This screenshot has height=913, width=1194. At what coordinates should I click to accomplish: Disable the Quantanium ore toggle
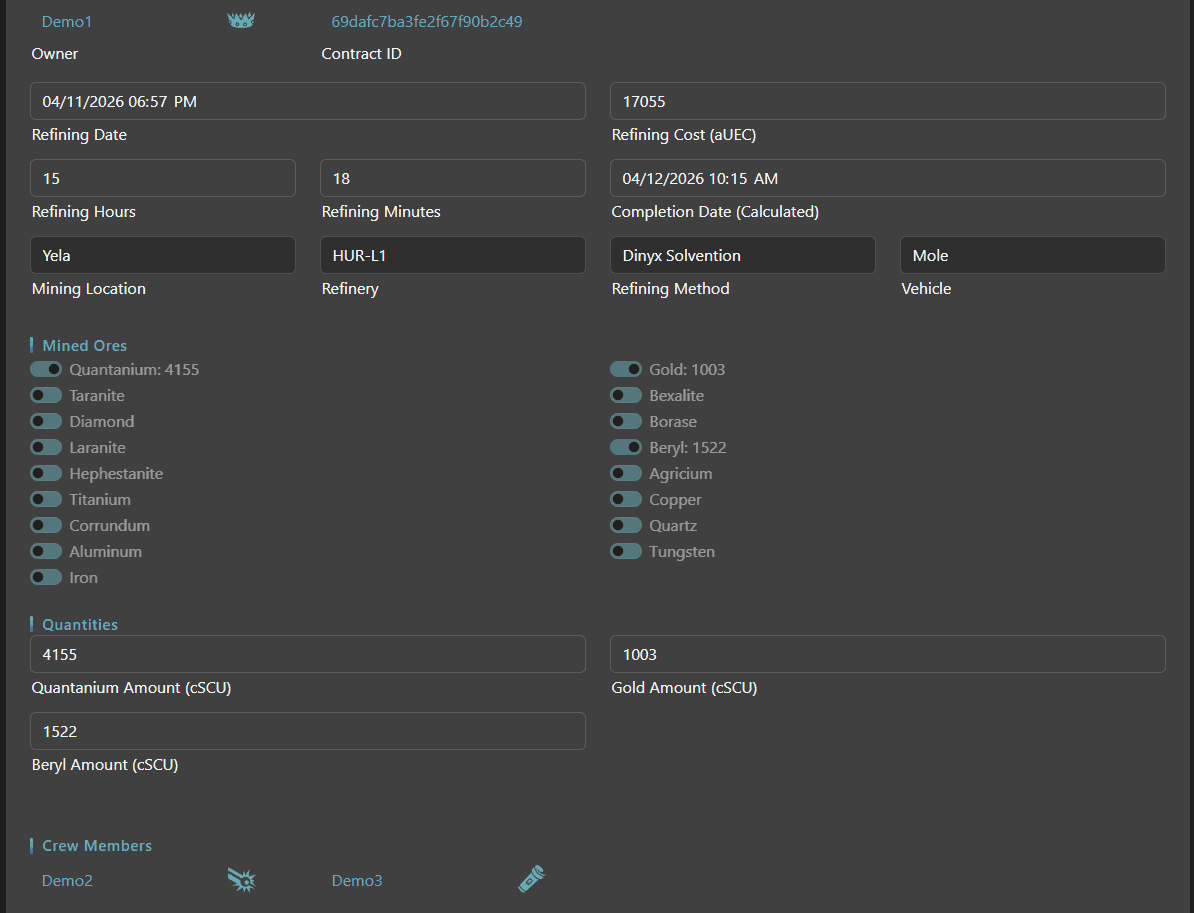coord(46,369)
